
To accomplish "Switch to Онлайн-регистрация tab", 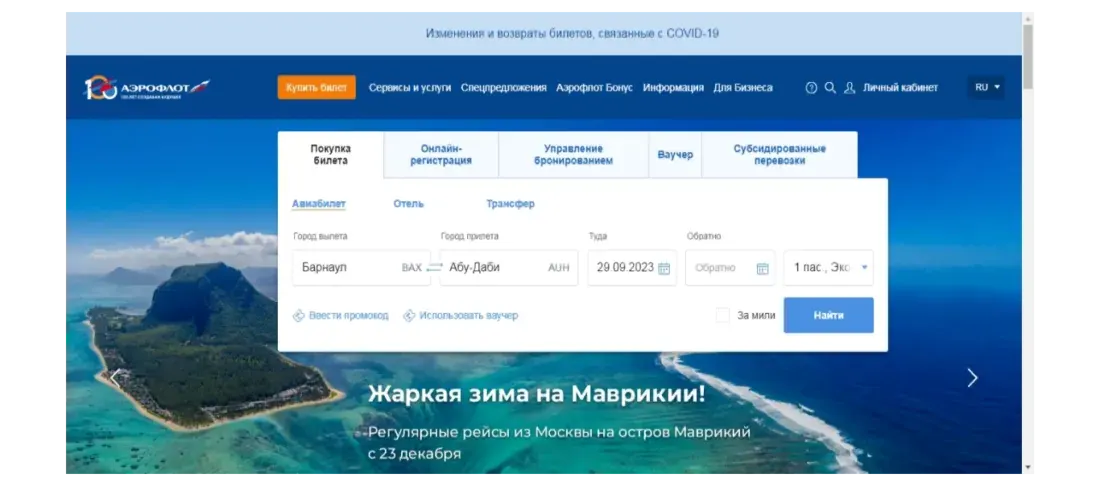I will (441, 155).
